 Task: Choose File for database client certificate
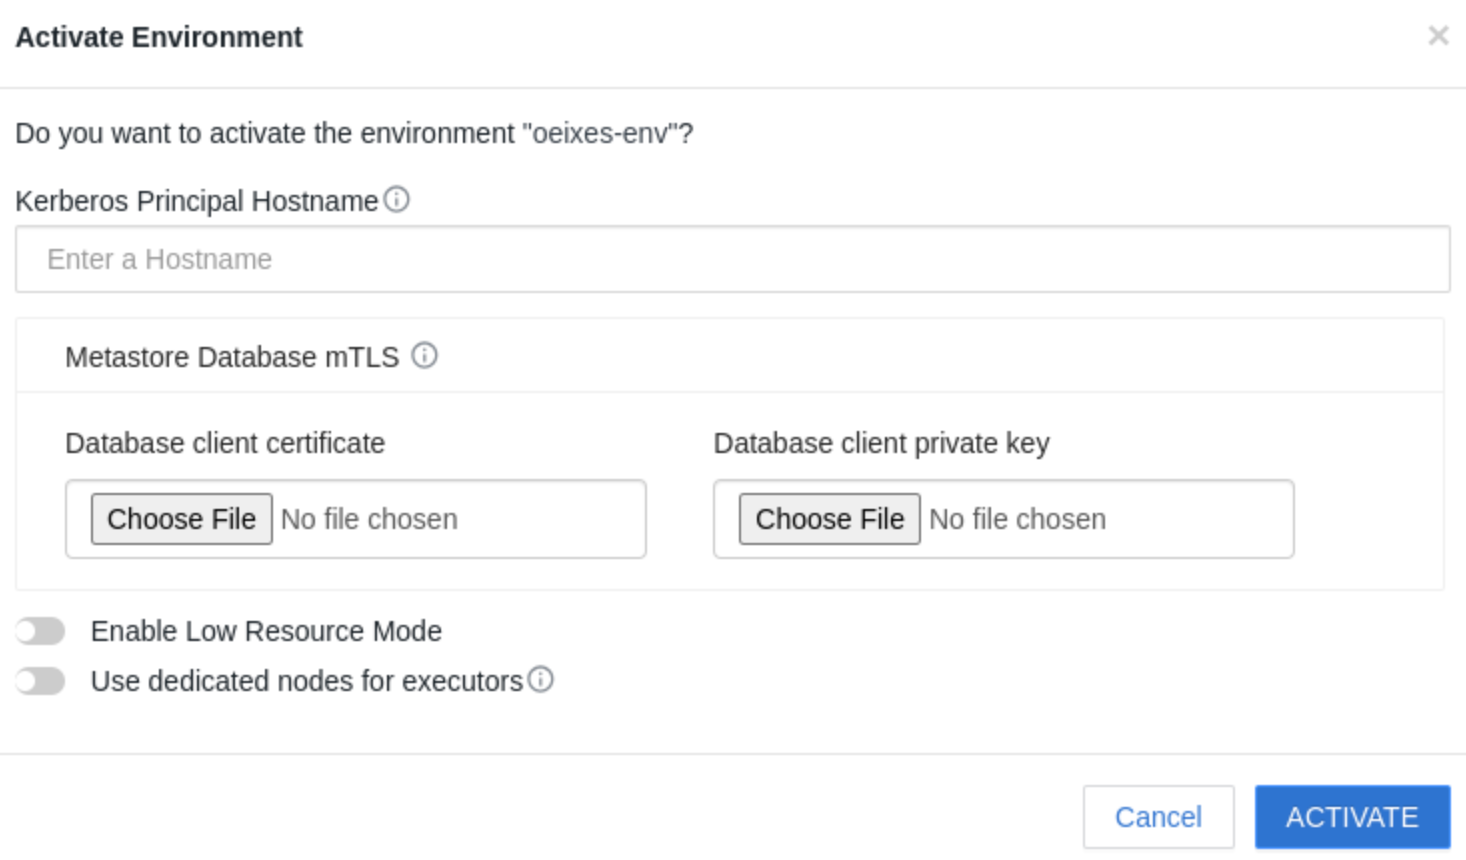click(181, 519)
